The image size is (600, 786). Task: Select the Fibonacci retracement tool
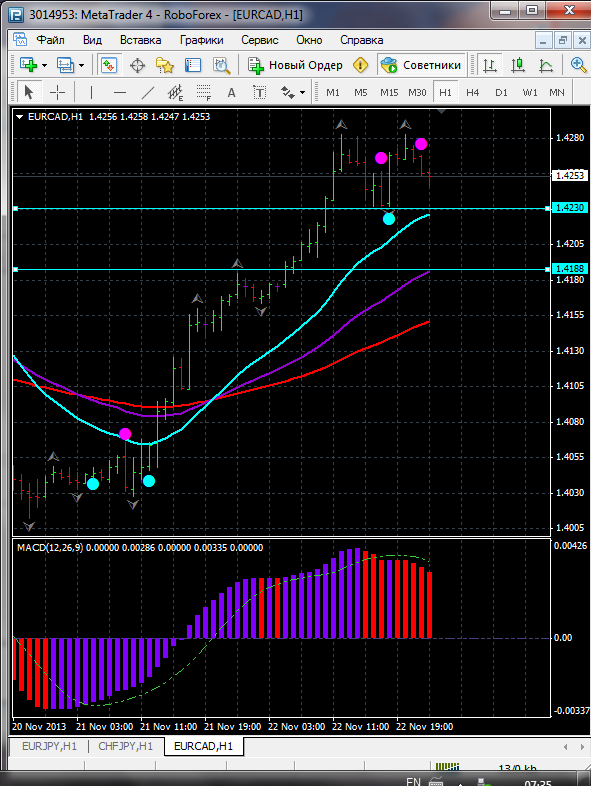pyautogui.click(x=204, y=92)
